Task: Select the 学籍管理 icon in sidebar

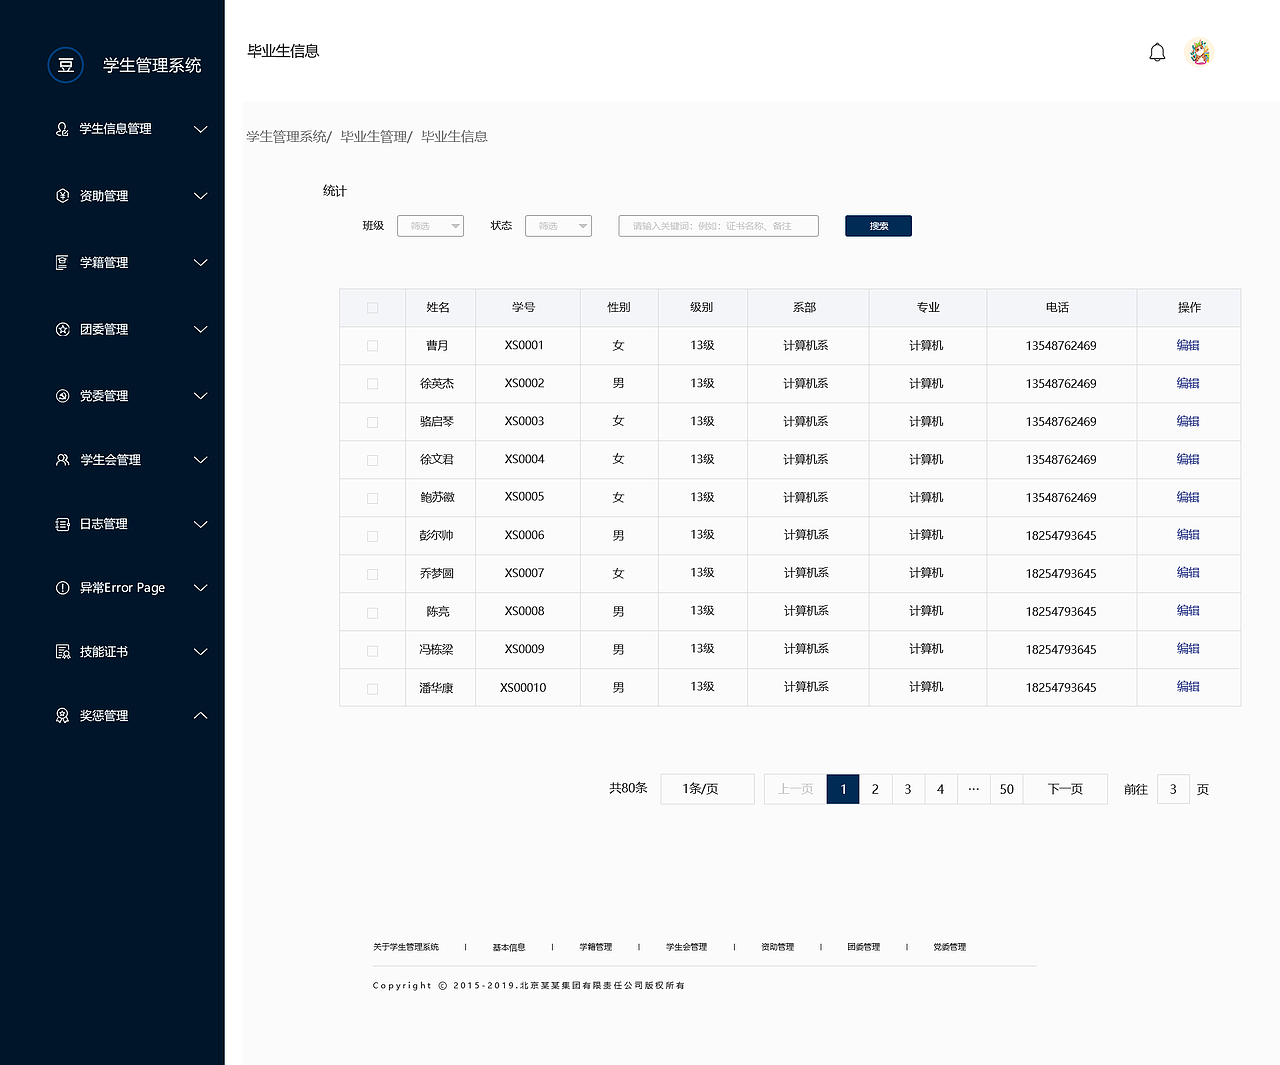Action: [x=61, y=262]
